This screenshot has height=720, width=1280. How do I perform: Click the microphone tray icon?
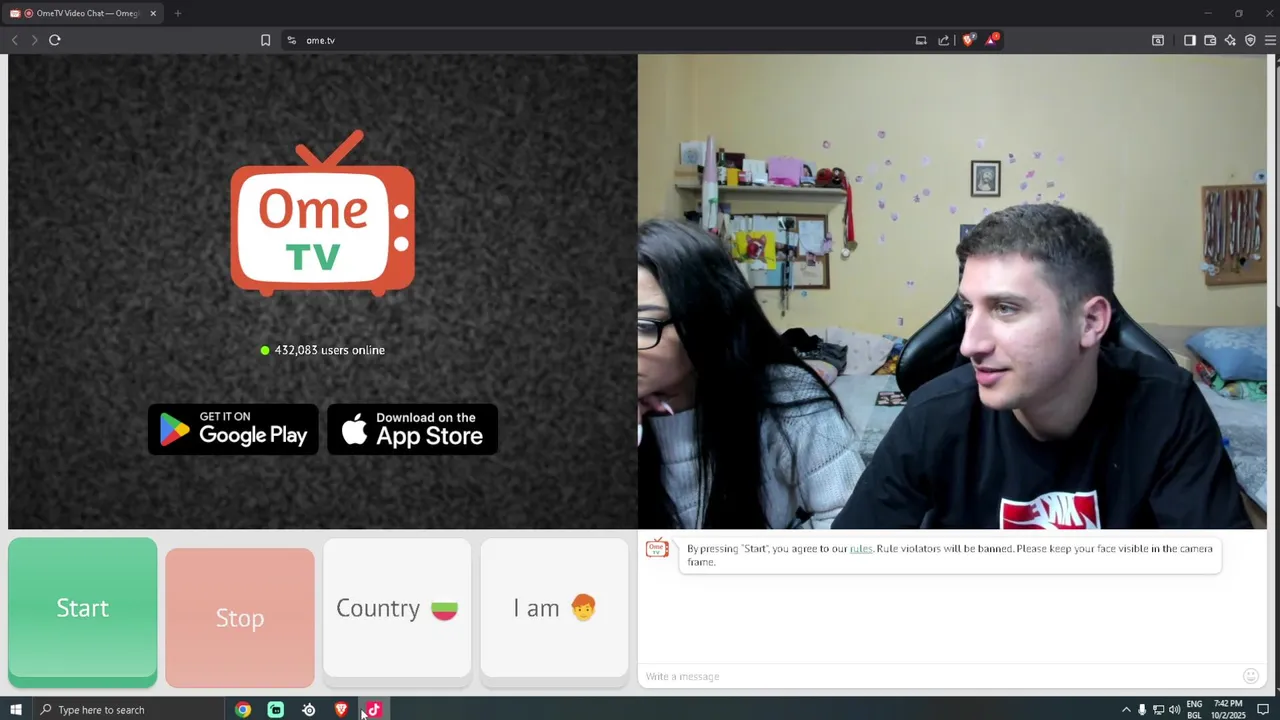pos(1142,710)
